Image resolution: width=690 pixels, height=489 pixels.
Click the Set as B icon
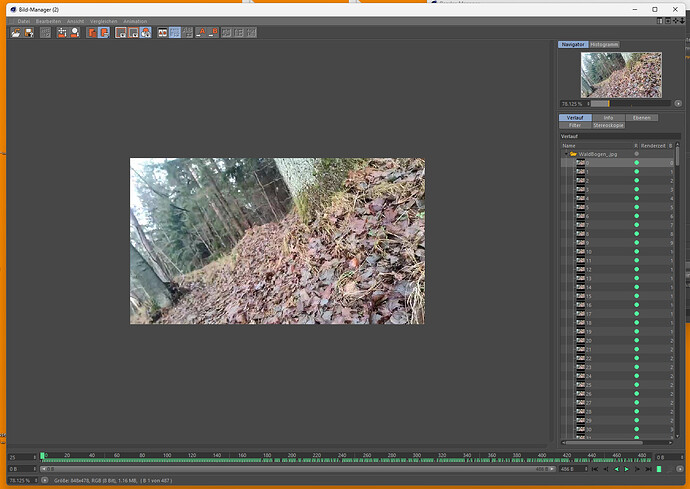(213, 33)
